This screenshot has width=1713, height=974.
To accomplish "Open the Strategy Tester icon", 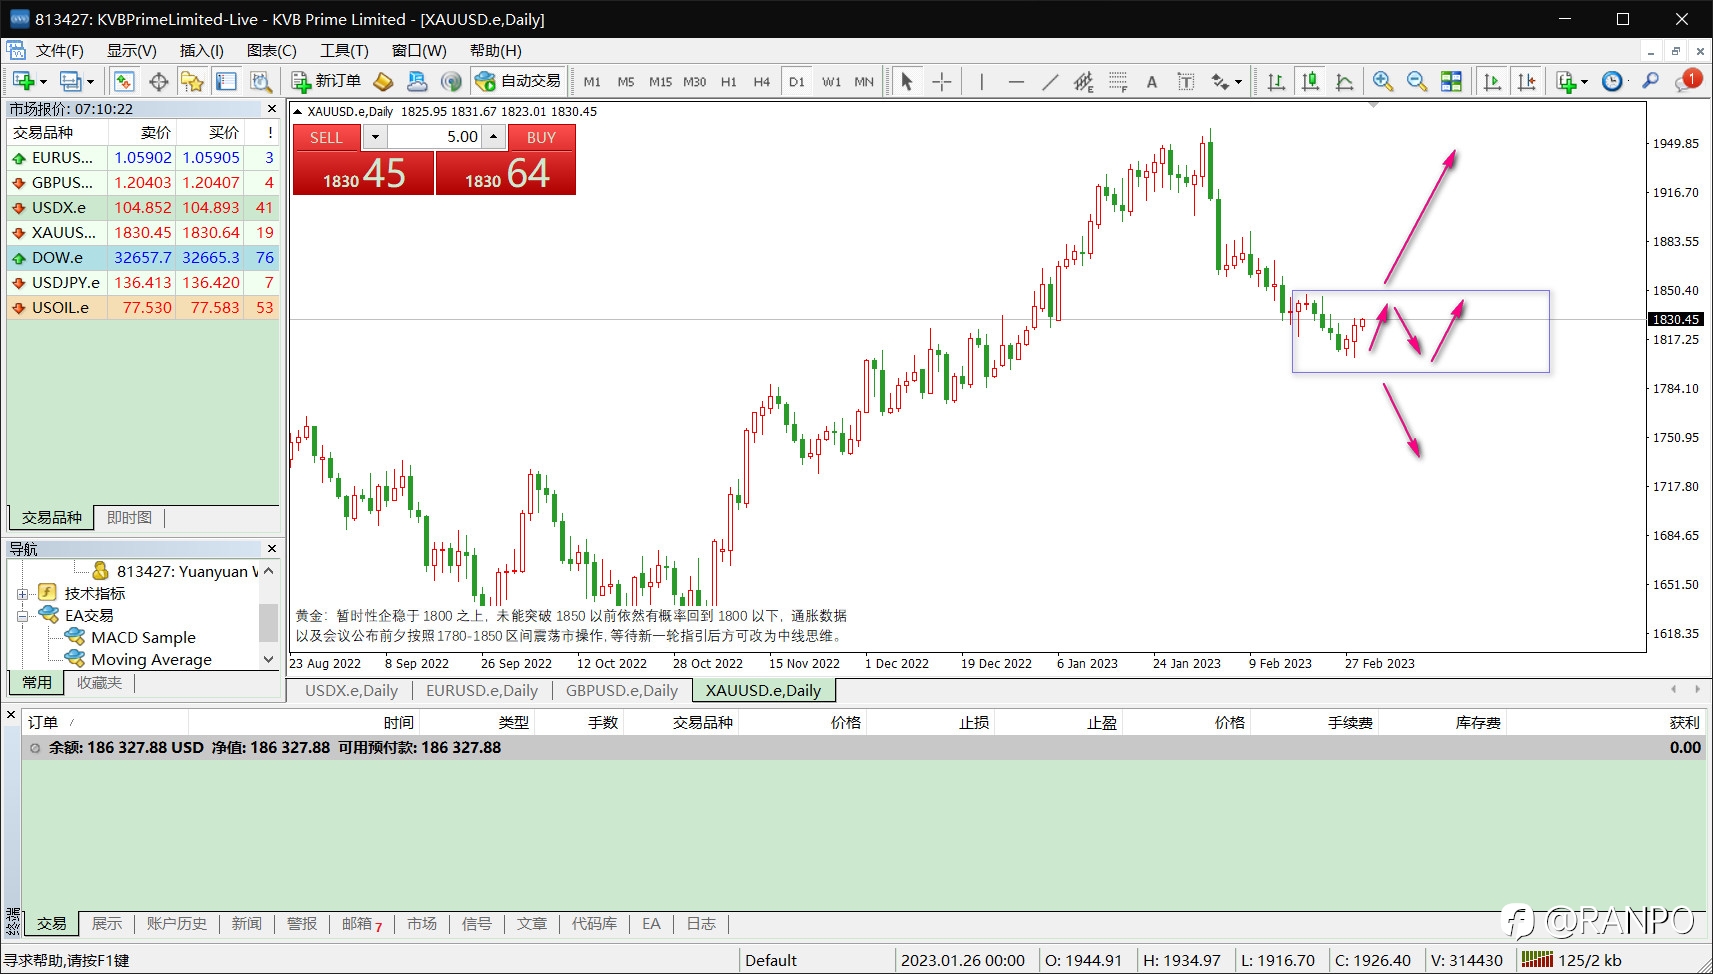I will [x=260, y=81].
